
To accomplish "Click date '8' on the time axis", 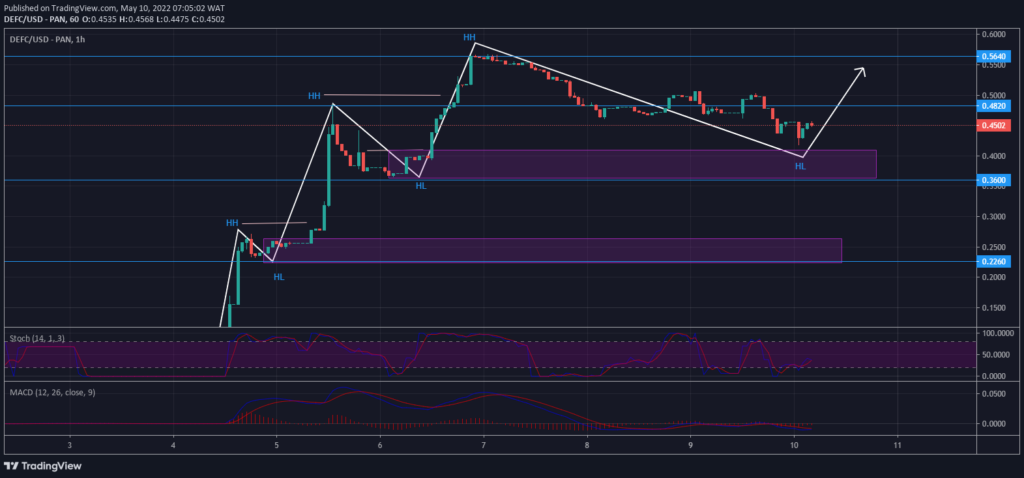I will point(587,445).
